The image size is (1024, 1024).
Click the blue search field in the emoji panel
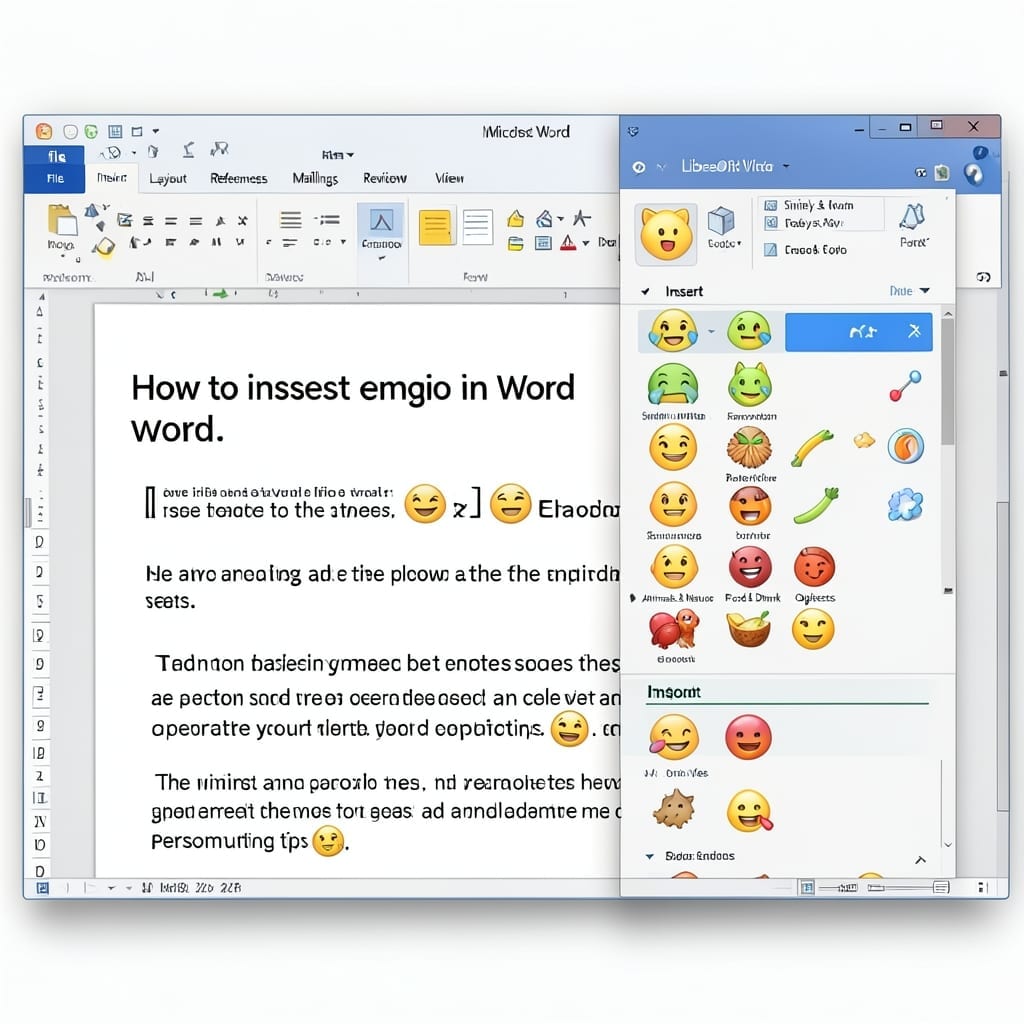tap(859, 332)
